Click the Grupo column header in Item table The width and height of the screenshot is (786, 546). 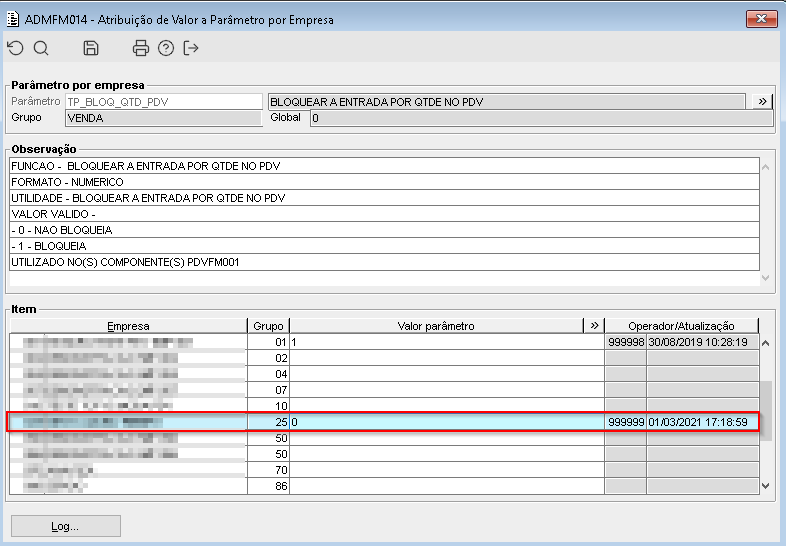pos(268,326)
